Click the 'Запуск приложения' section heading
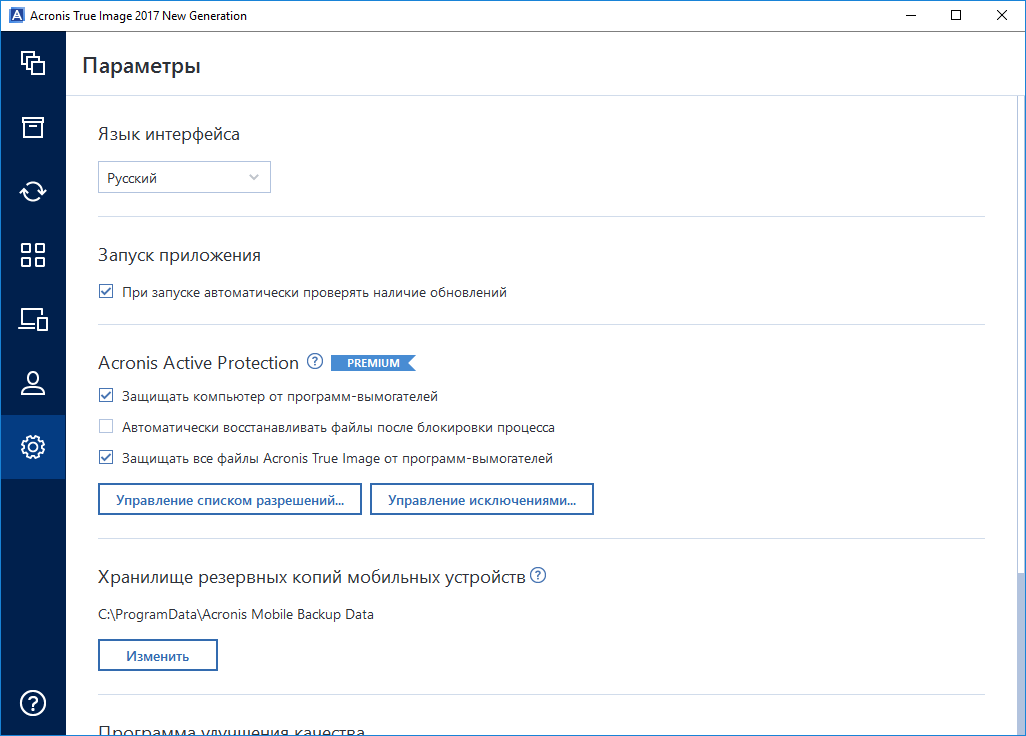The image size is (1026, 736). coord(179,254)
